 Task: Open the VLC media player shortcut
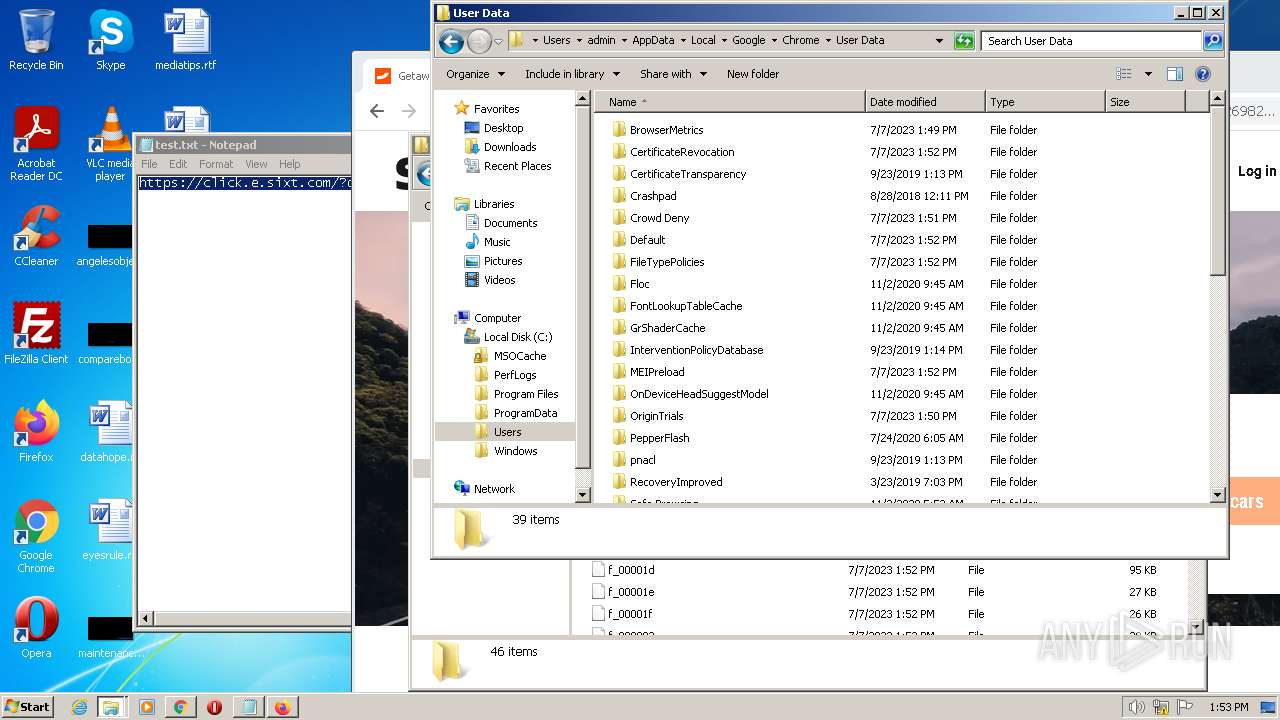click(x=110, y=144)
